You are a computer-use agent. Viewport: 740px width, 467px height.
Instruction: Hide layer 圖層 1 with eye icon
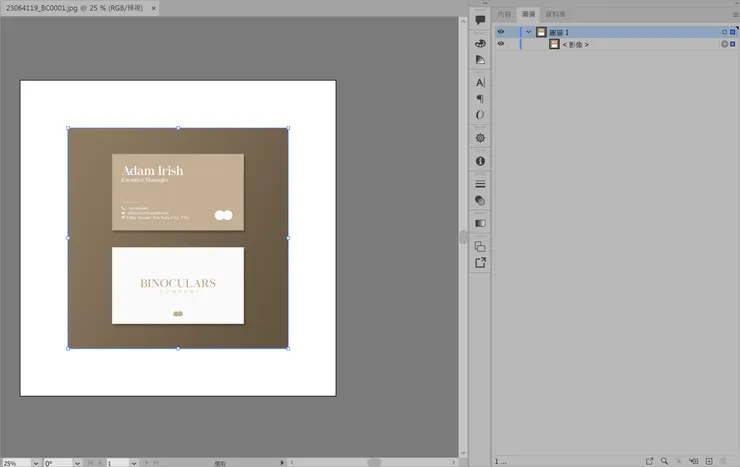[501, 32]
